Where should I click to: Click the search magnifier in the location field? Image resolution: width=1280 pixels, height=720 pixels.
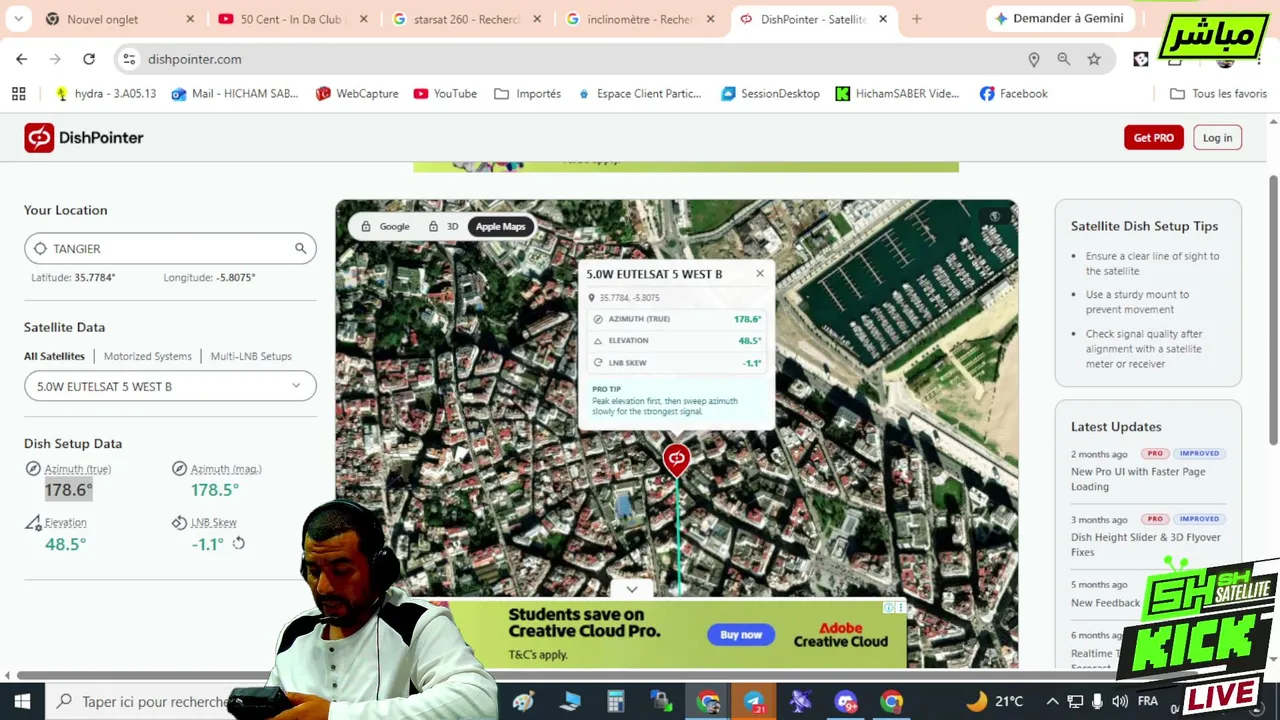(x=300, y=248)
